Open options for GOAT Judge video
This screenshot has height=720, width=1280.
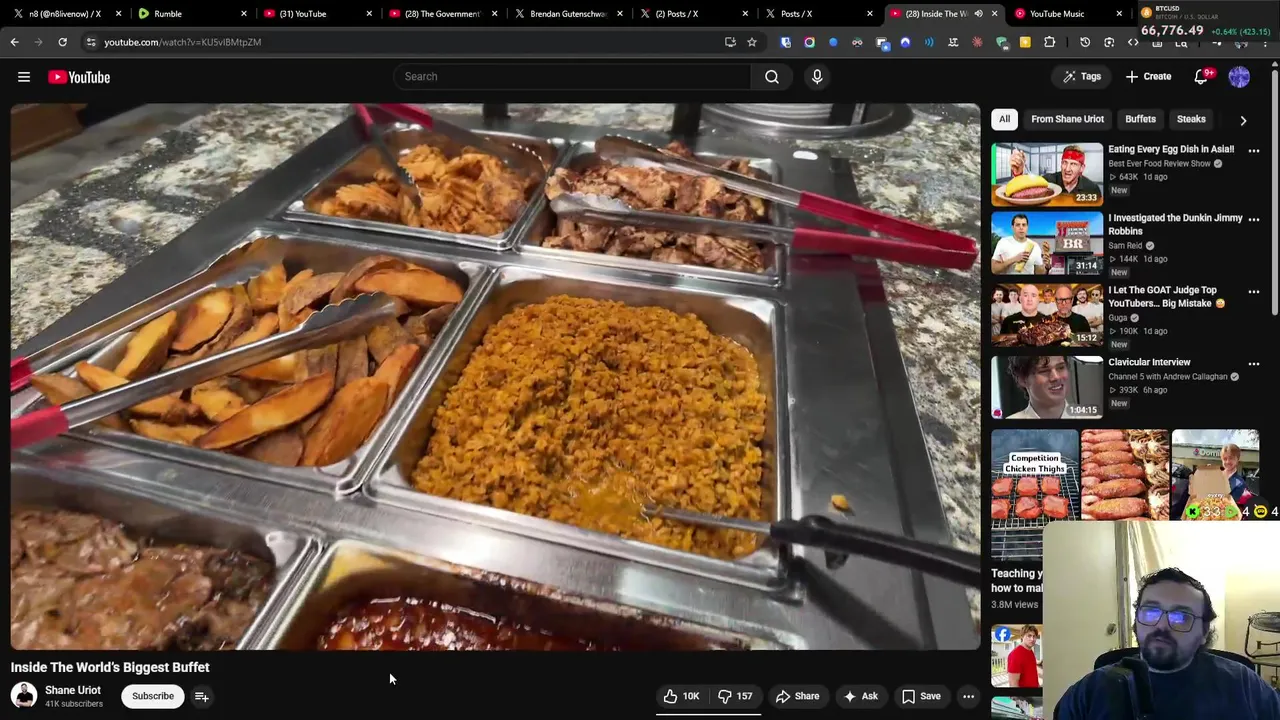1254,292
